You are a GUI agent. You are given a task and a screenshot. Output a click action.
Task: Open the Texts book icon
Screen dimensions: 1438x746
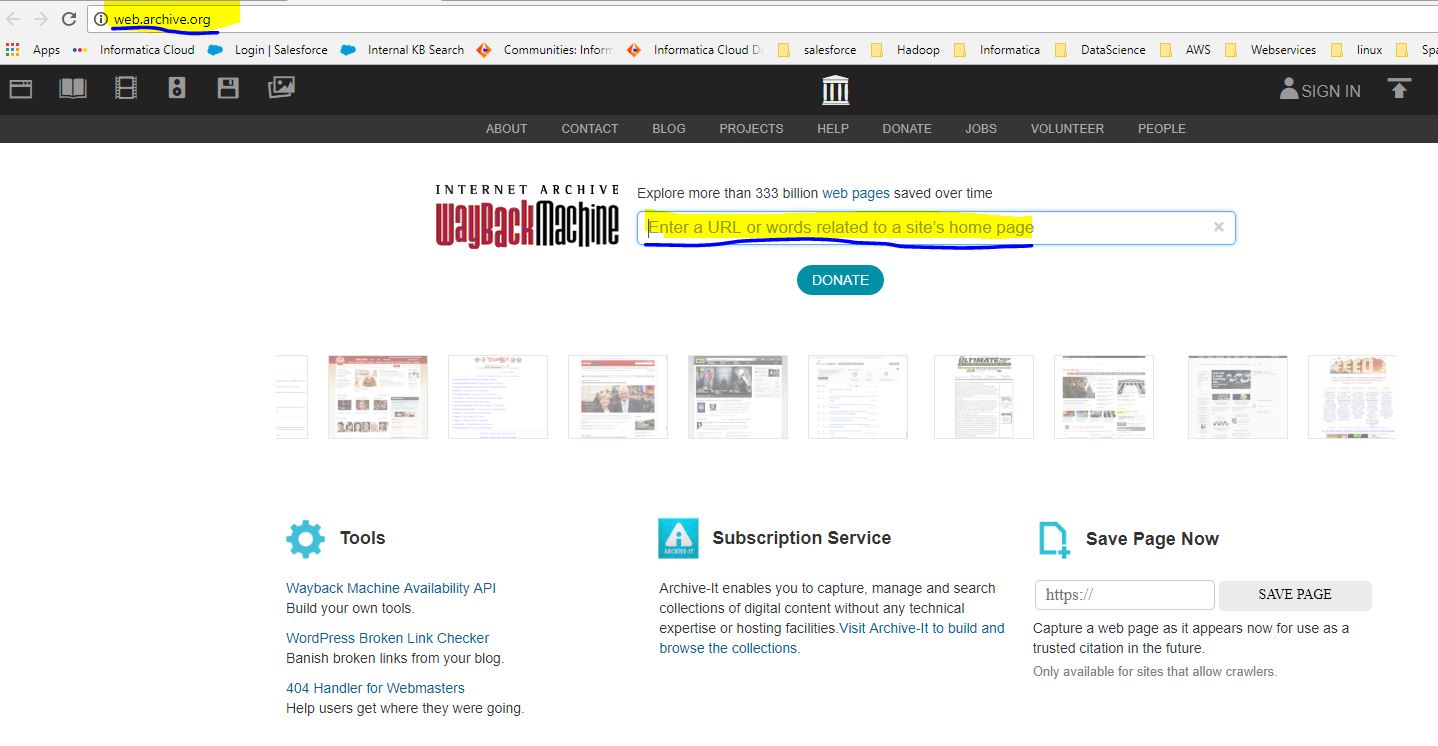(73, 89)
